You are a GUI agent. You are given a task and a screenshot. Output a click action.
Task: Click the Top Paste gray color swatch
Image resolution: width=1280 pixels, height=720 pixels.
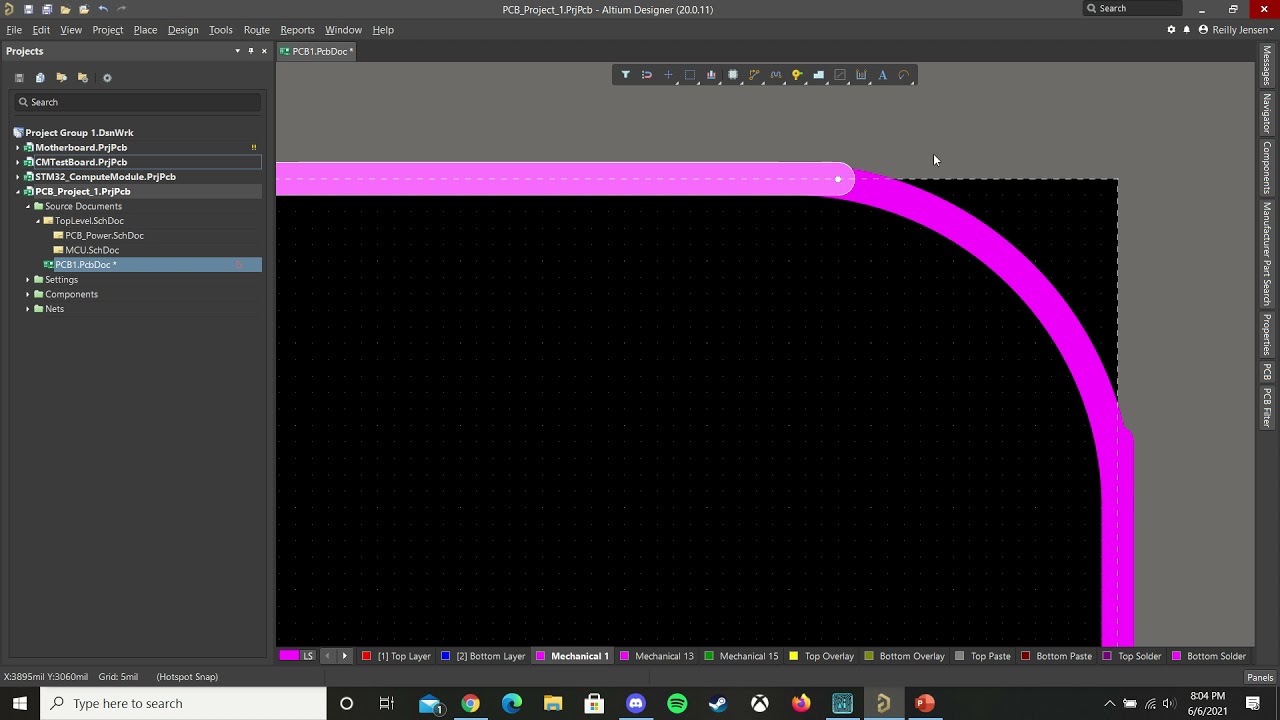click(x=960, y=656)
